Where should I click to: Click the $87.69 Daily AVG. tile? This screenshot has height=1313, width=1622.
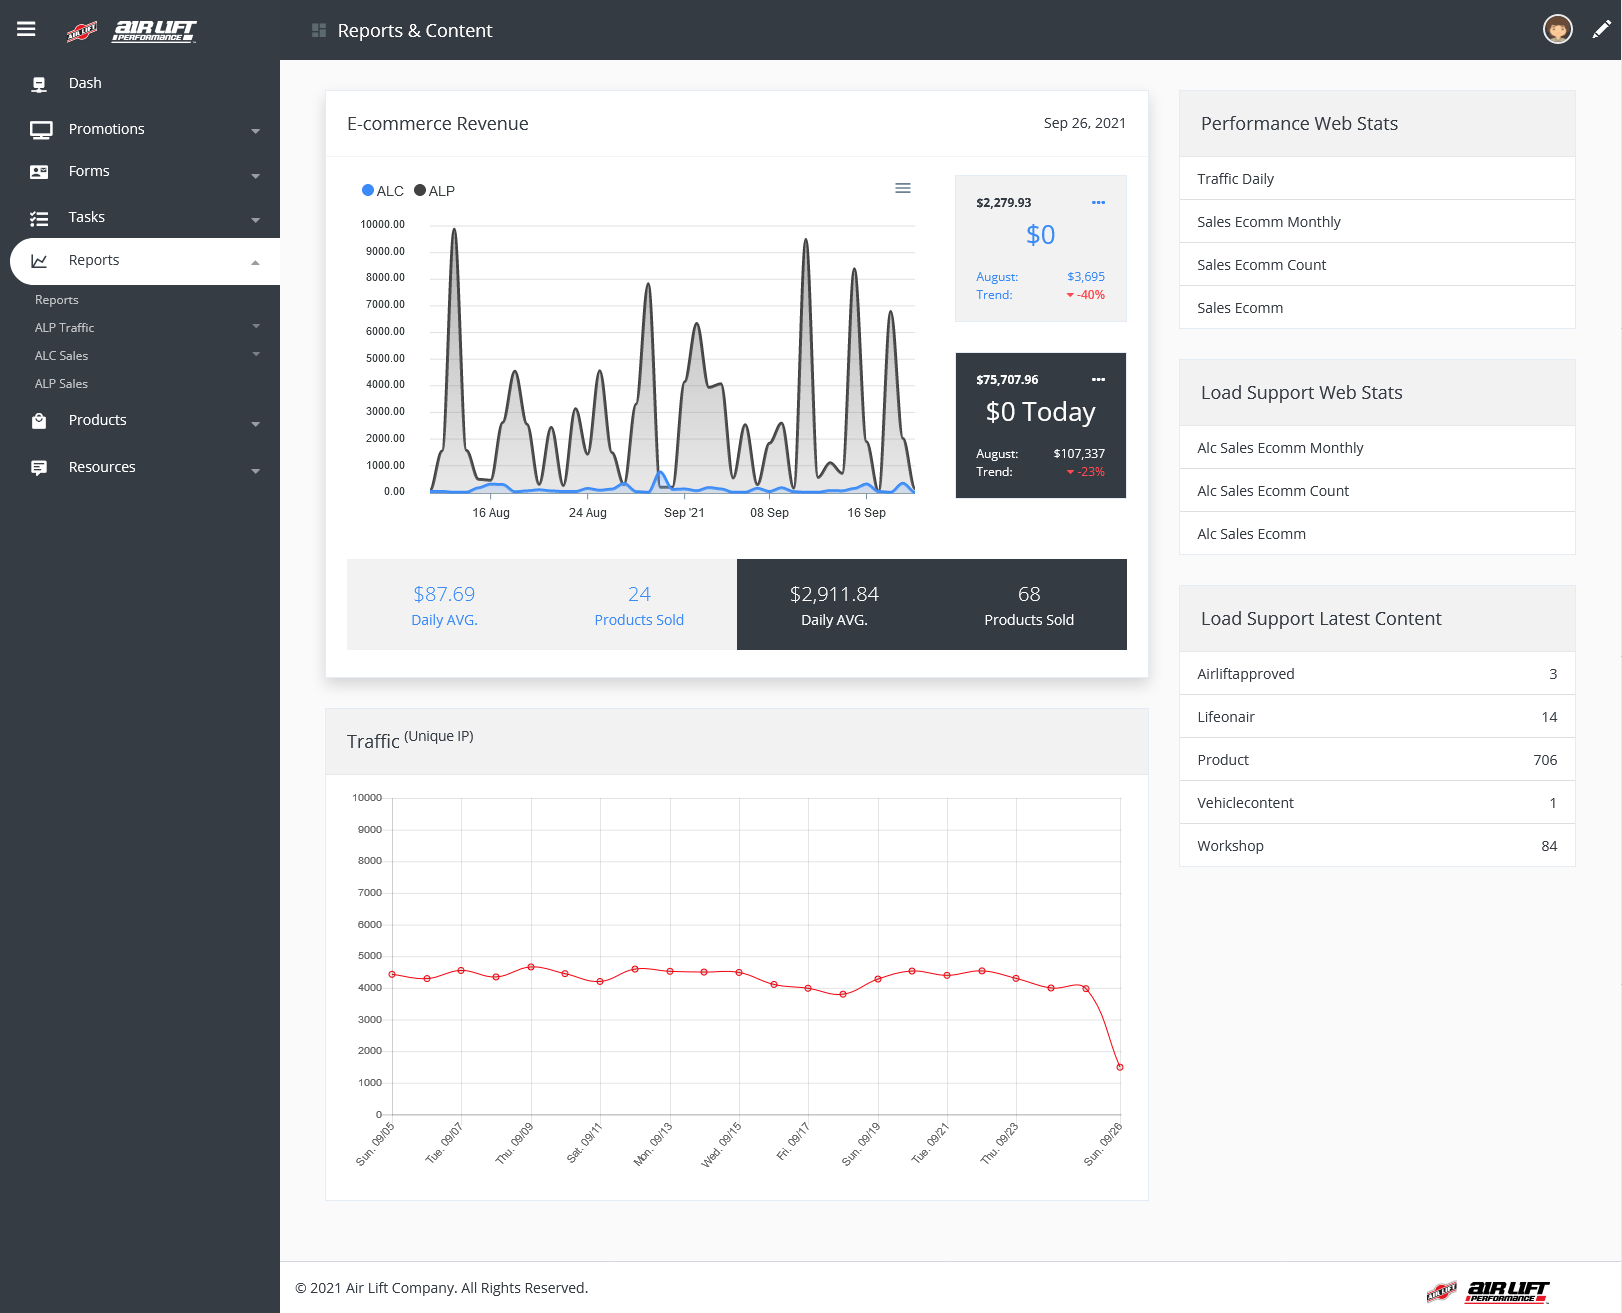pyautogui.click(x=444, y=605)
